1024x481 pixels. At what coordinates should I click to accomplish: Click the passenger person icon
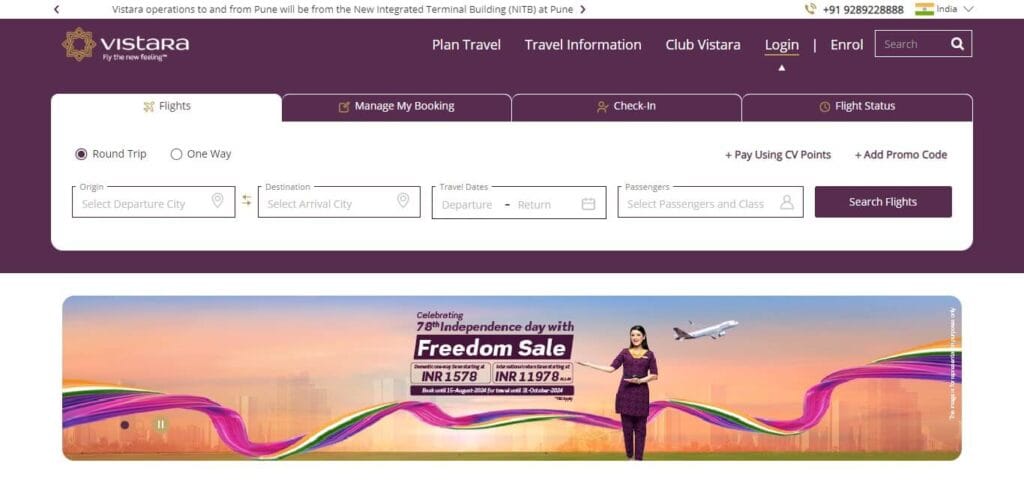pos(786,202)
